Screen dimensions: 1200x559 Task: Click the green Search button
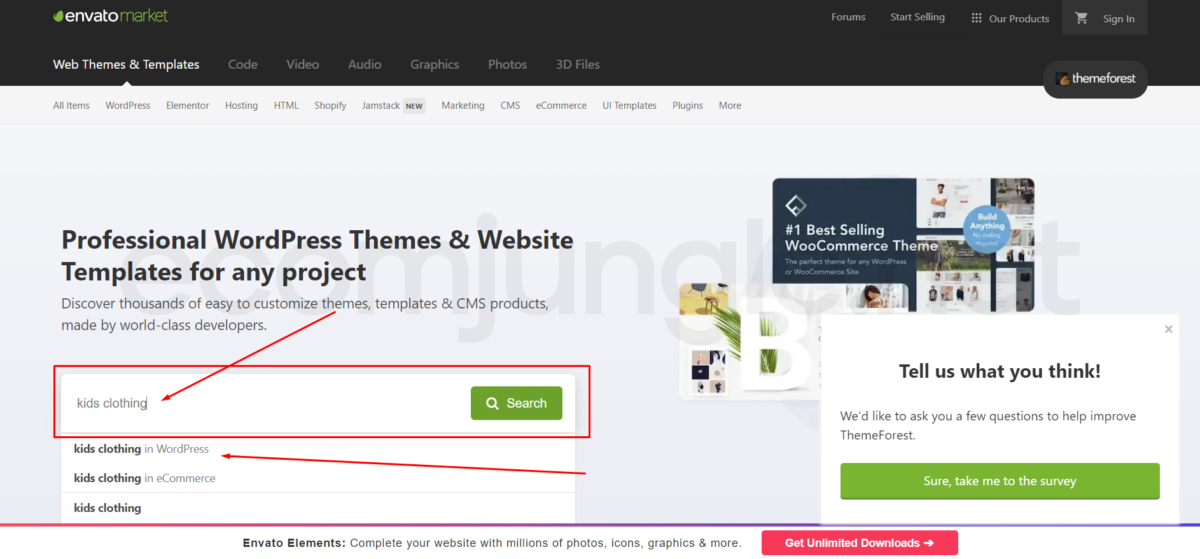516,403
